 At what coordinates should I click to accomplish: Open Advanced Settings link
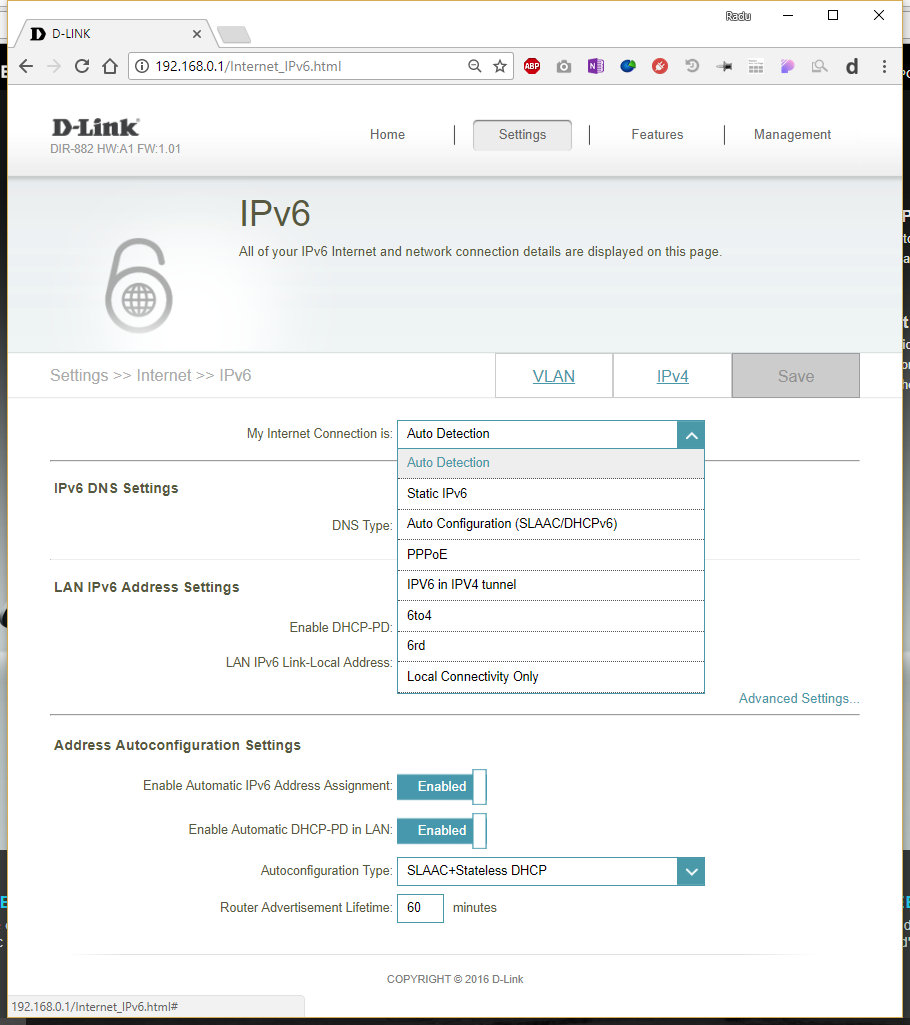pos(799,698)
